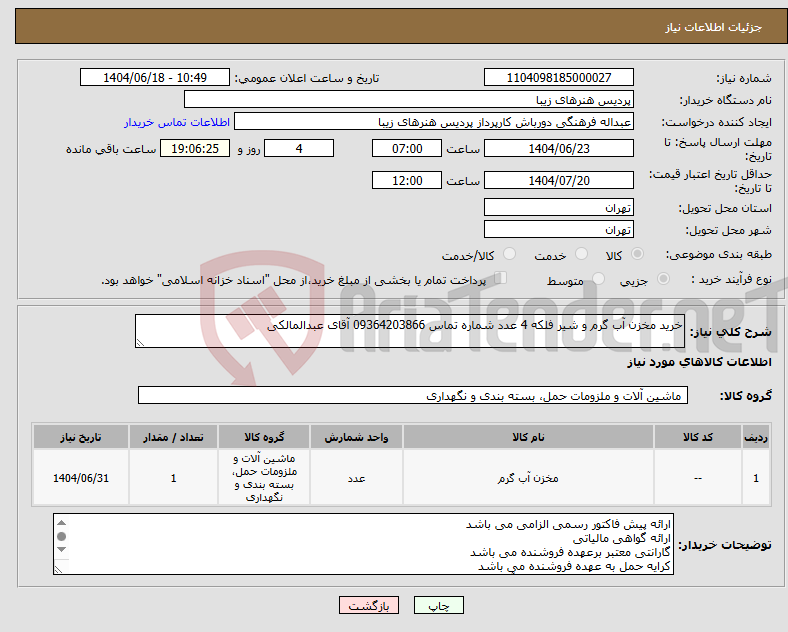This screenshot has height=632, width=788.
Task: Click the گروه کالا column header in table
Action: click(x=264, y=437)
